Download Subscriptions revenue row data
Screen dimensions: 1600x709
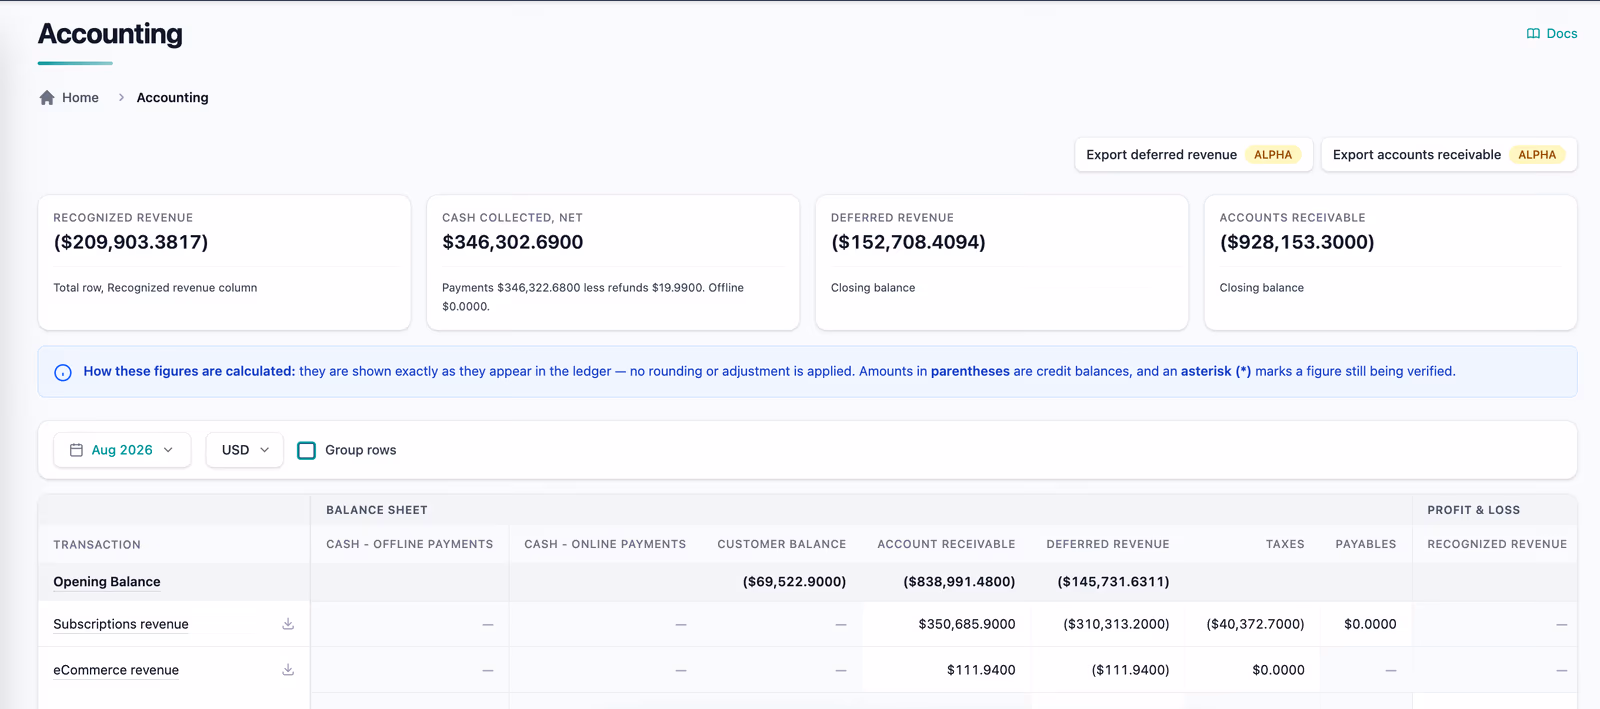288,624
